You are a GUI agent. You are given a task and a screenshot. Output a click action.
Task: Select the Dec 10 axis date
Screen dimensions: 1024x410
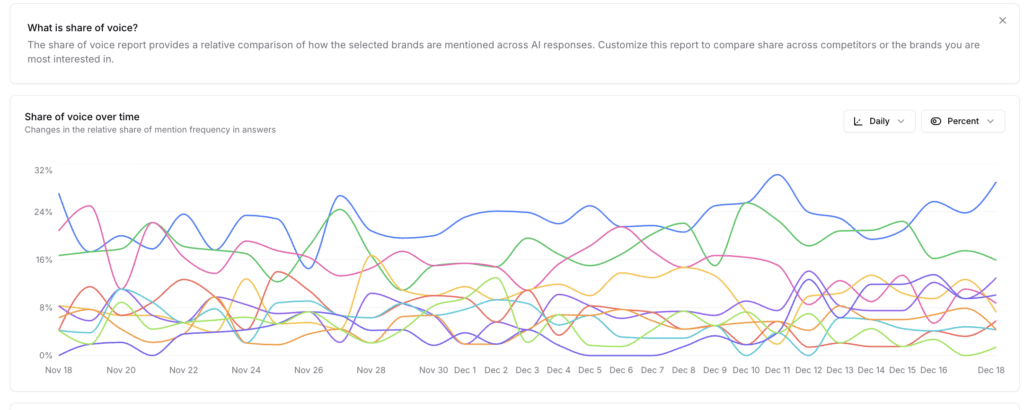[x=746, y=370]
